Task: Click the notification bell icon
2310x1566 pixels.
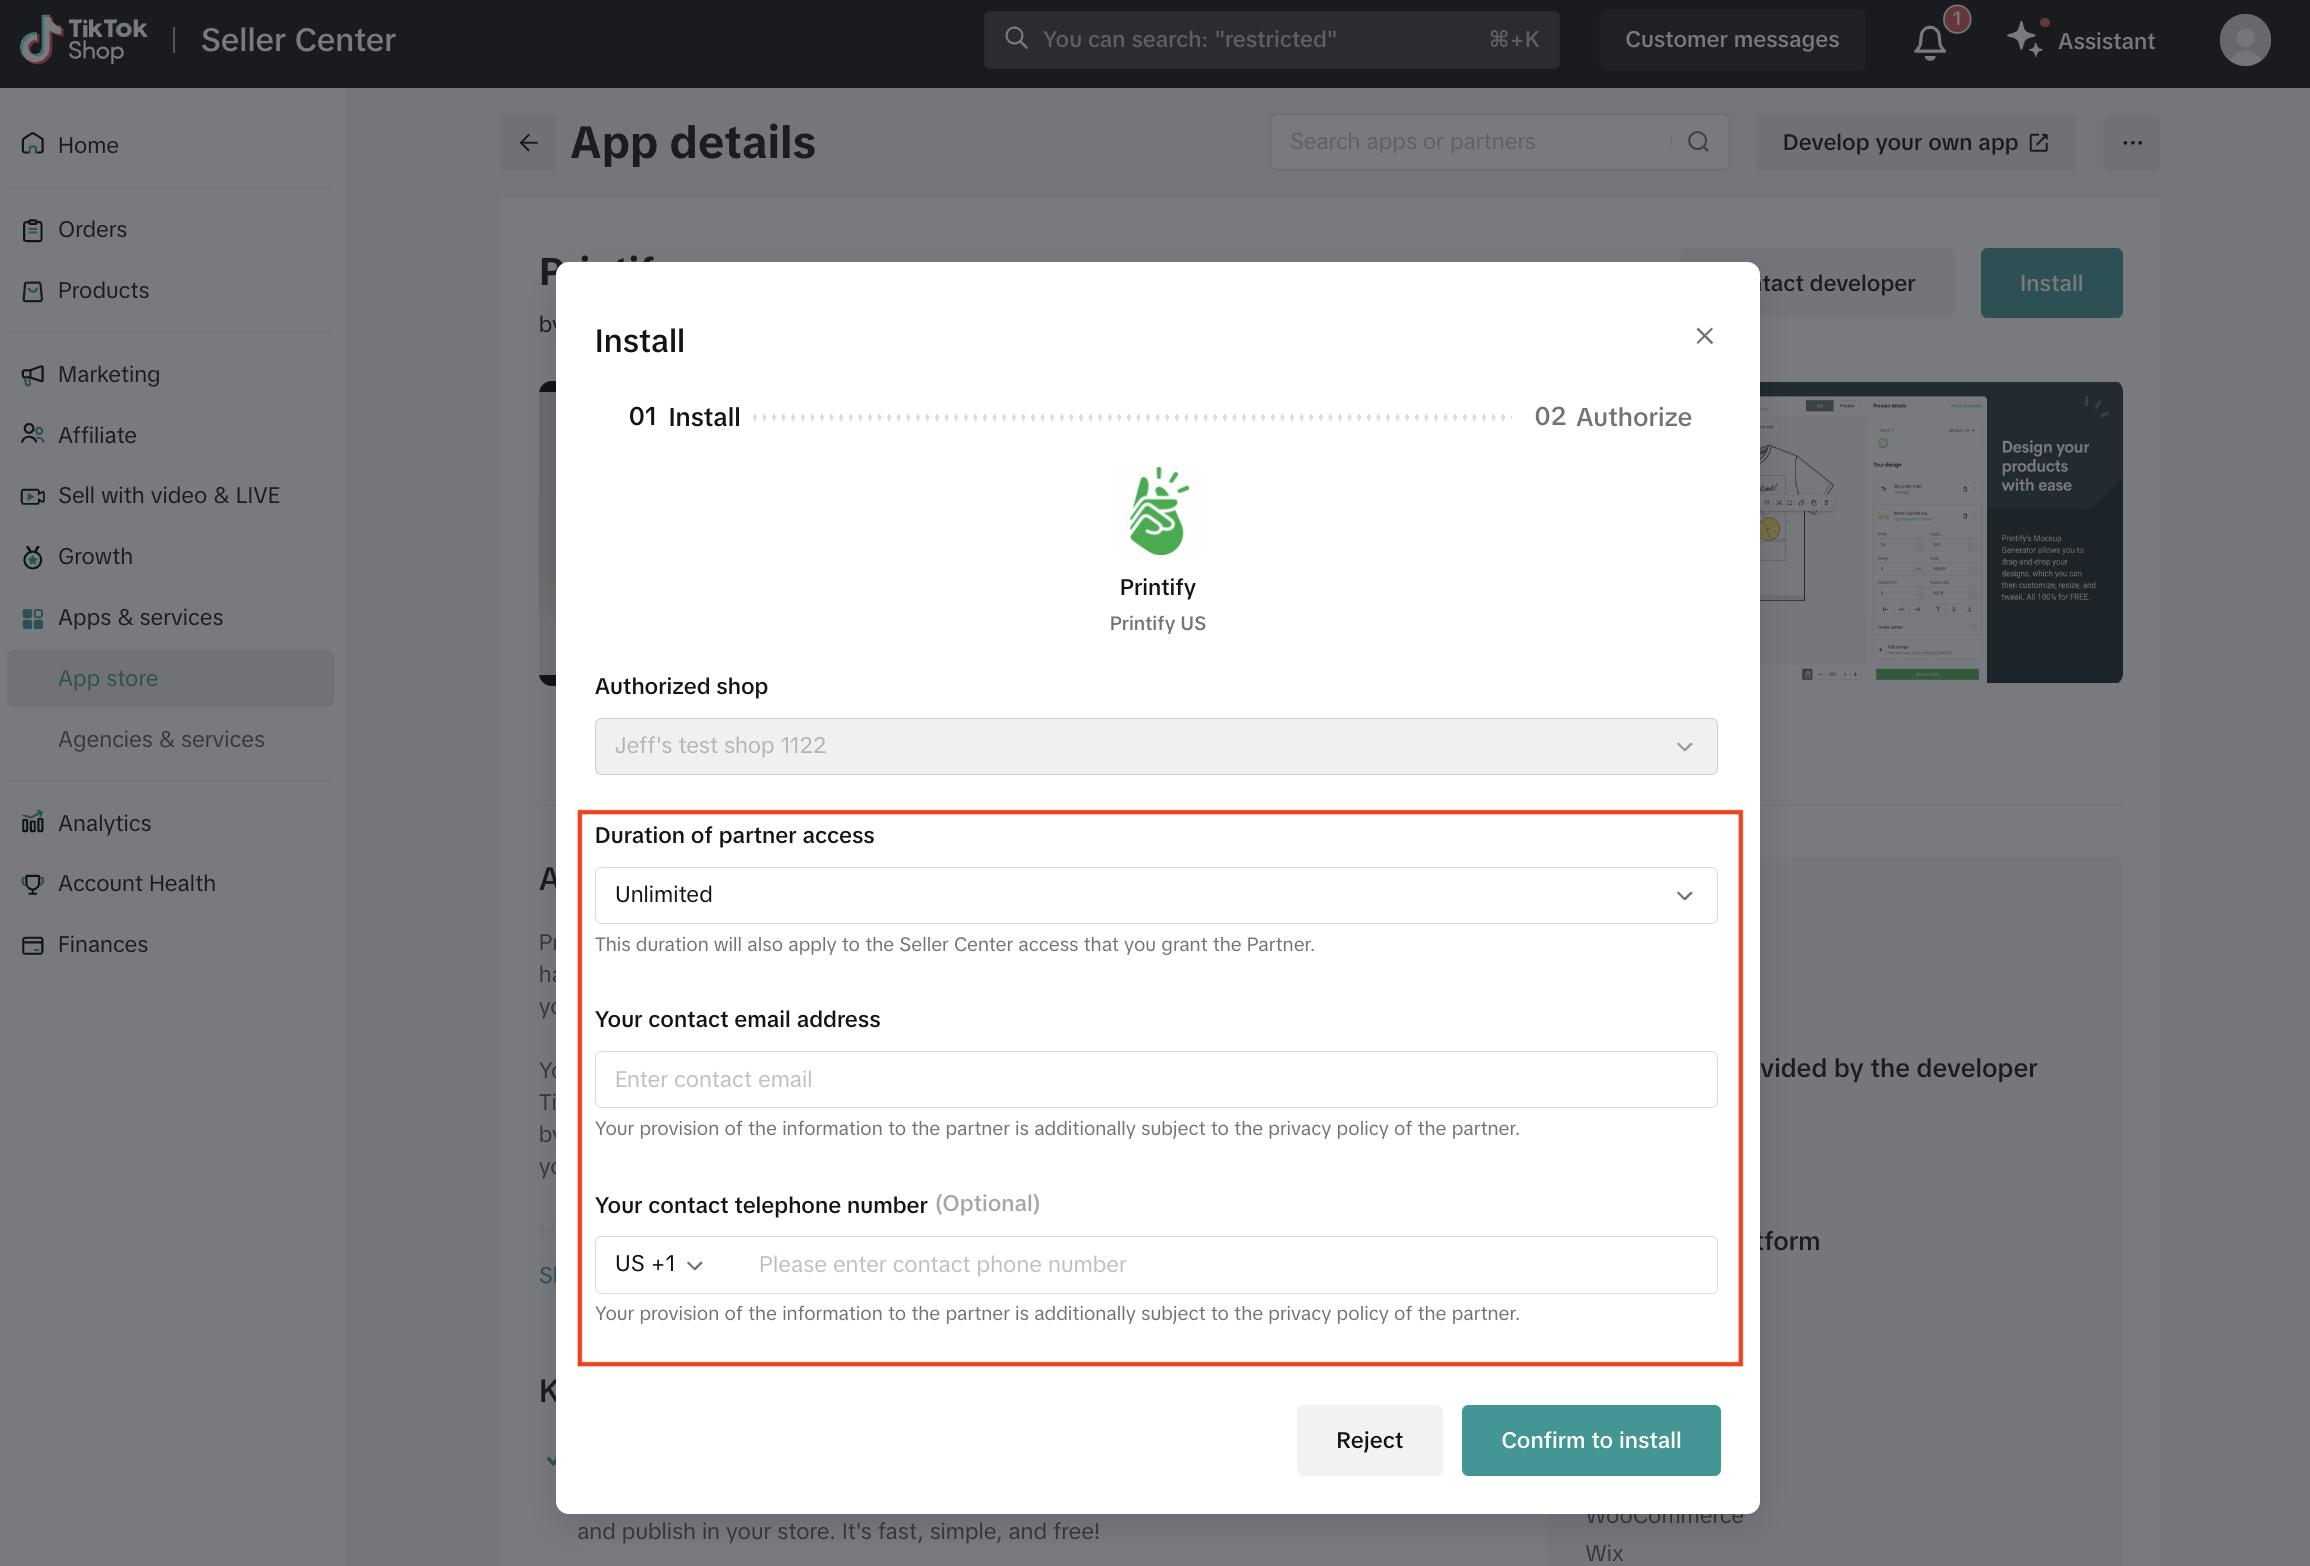Action: (1930, 42)
